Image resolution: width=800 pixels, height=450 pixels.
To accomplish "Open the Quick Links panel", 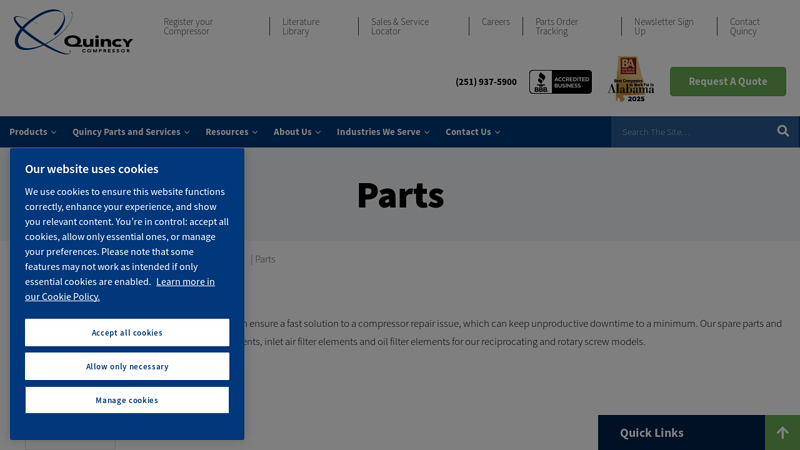I will (681, 433).
